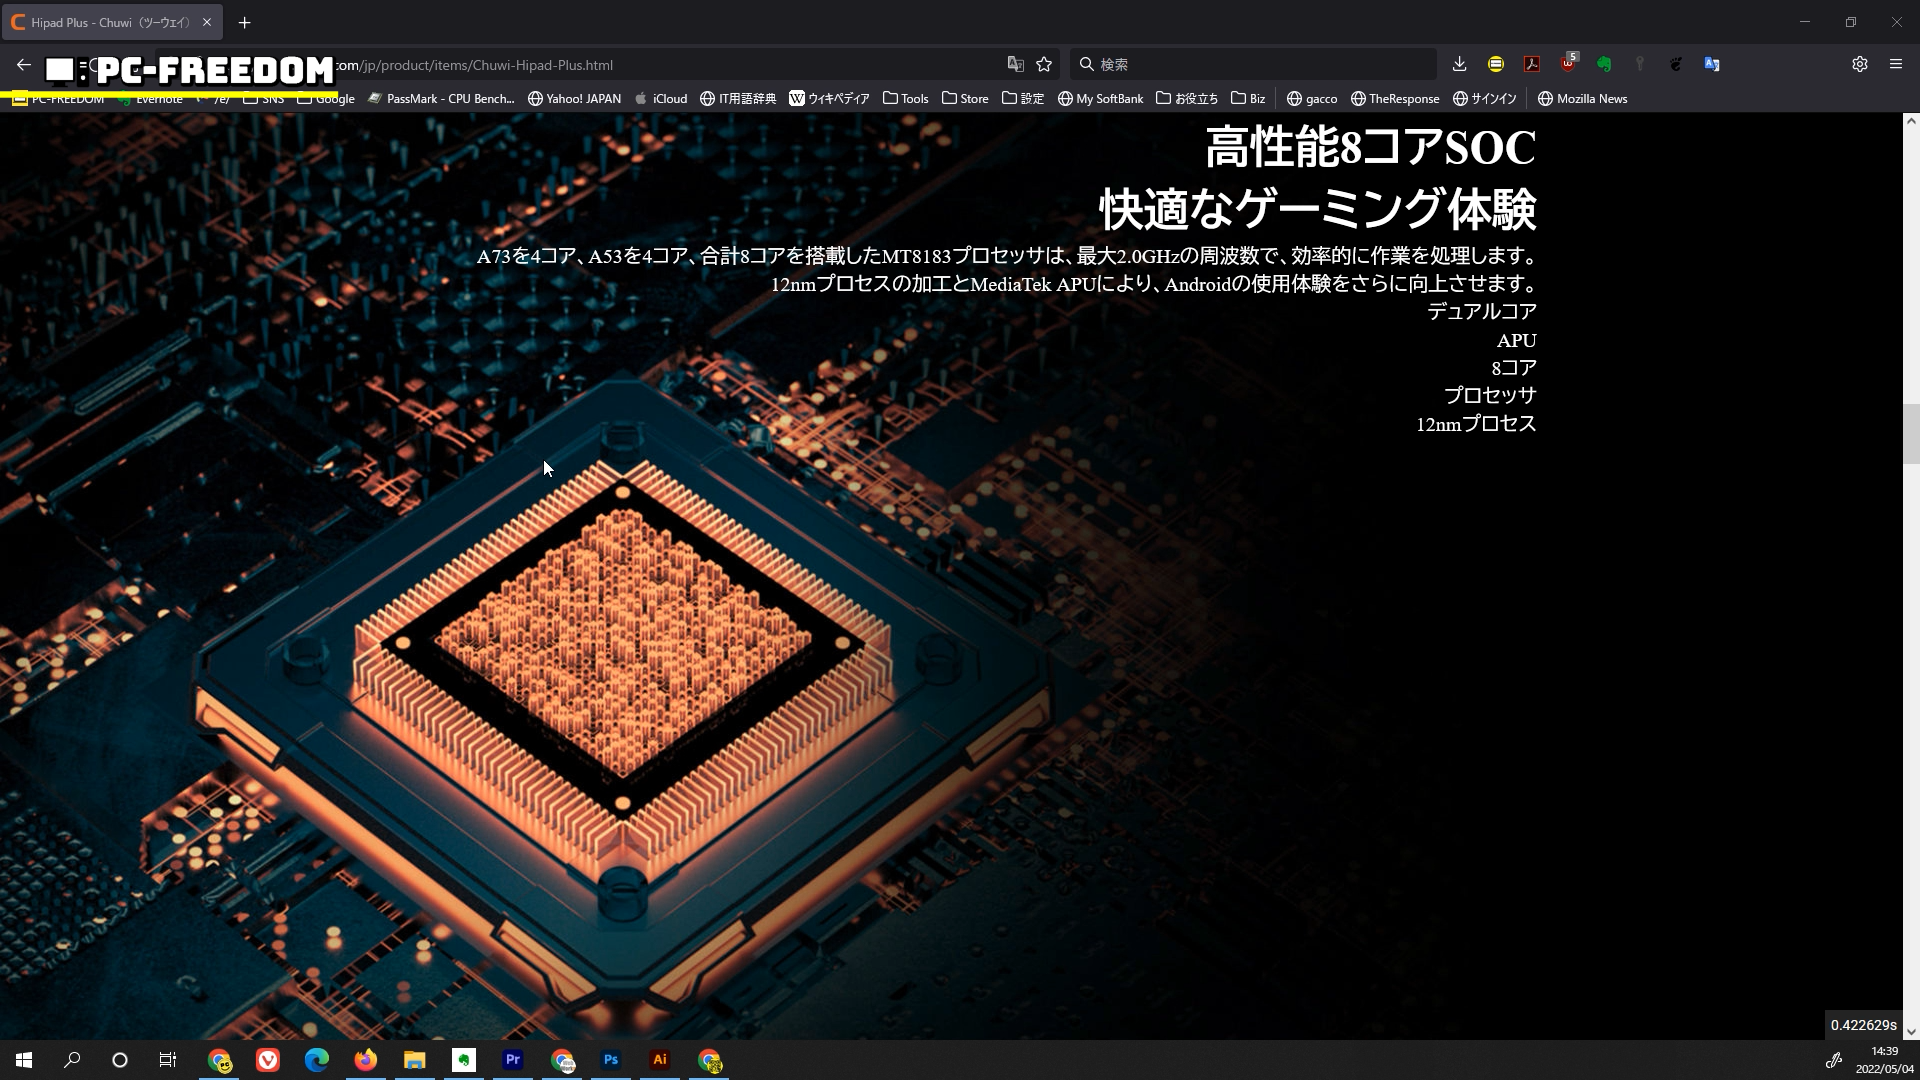This screenshot has height=1080, width=1920.
Task: Click the Evernote Web Clipper extension
Action: tap(1604, 64)
